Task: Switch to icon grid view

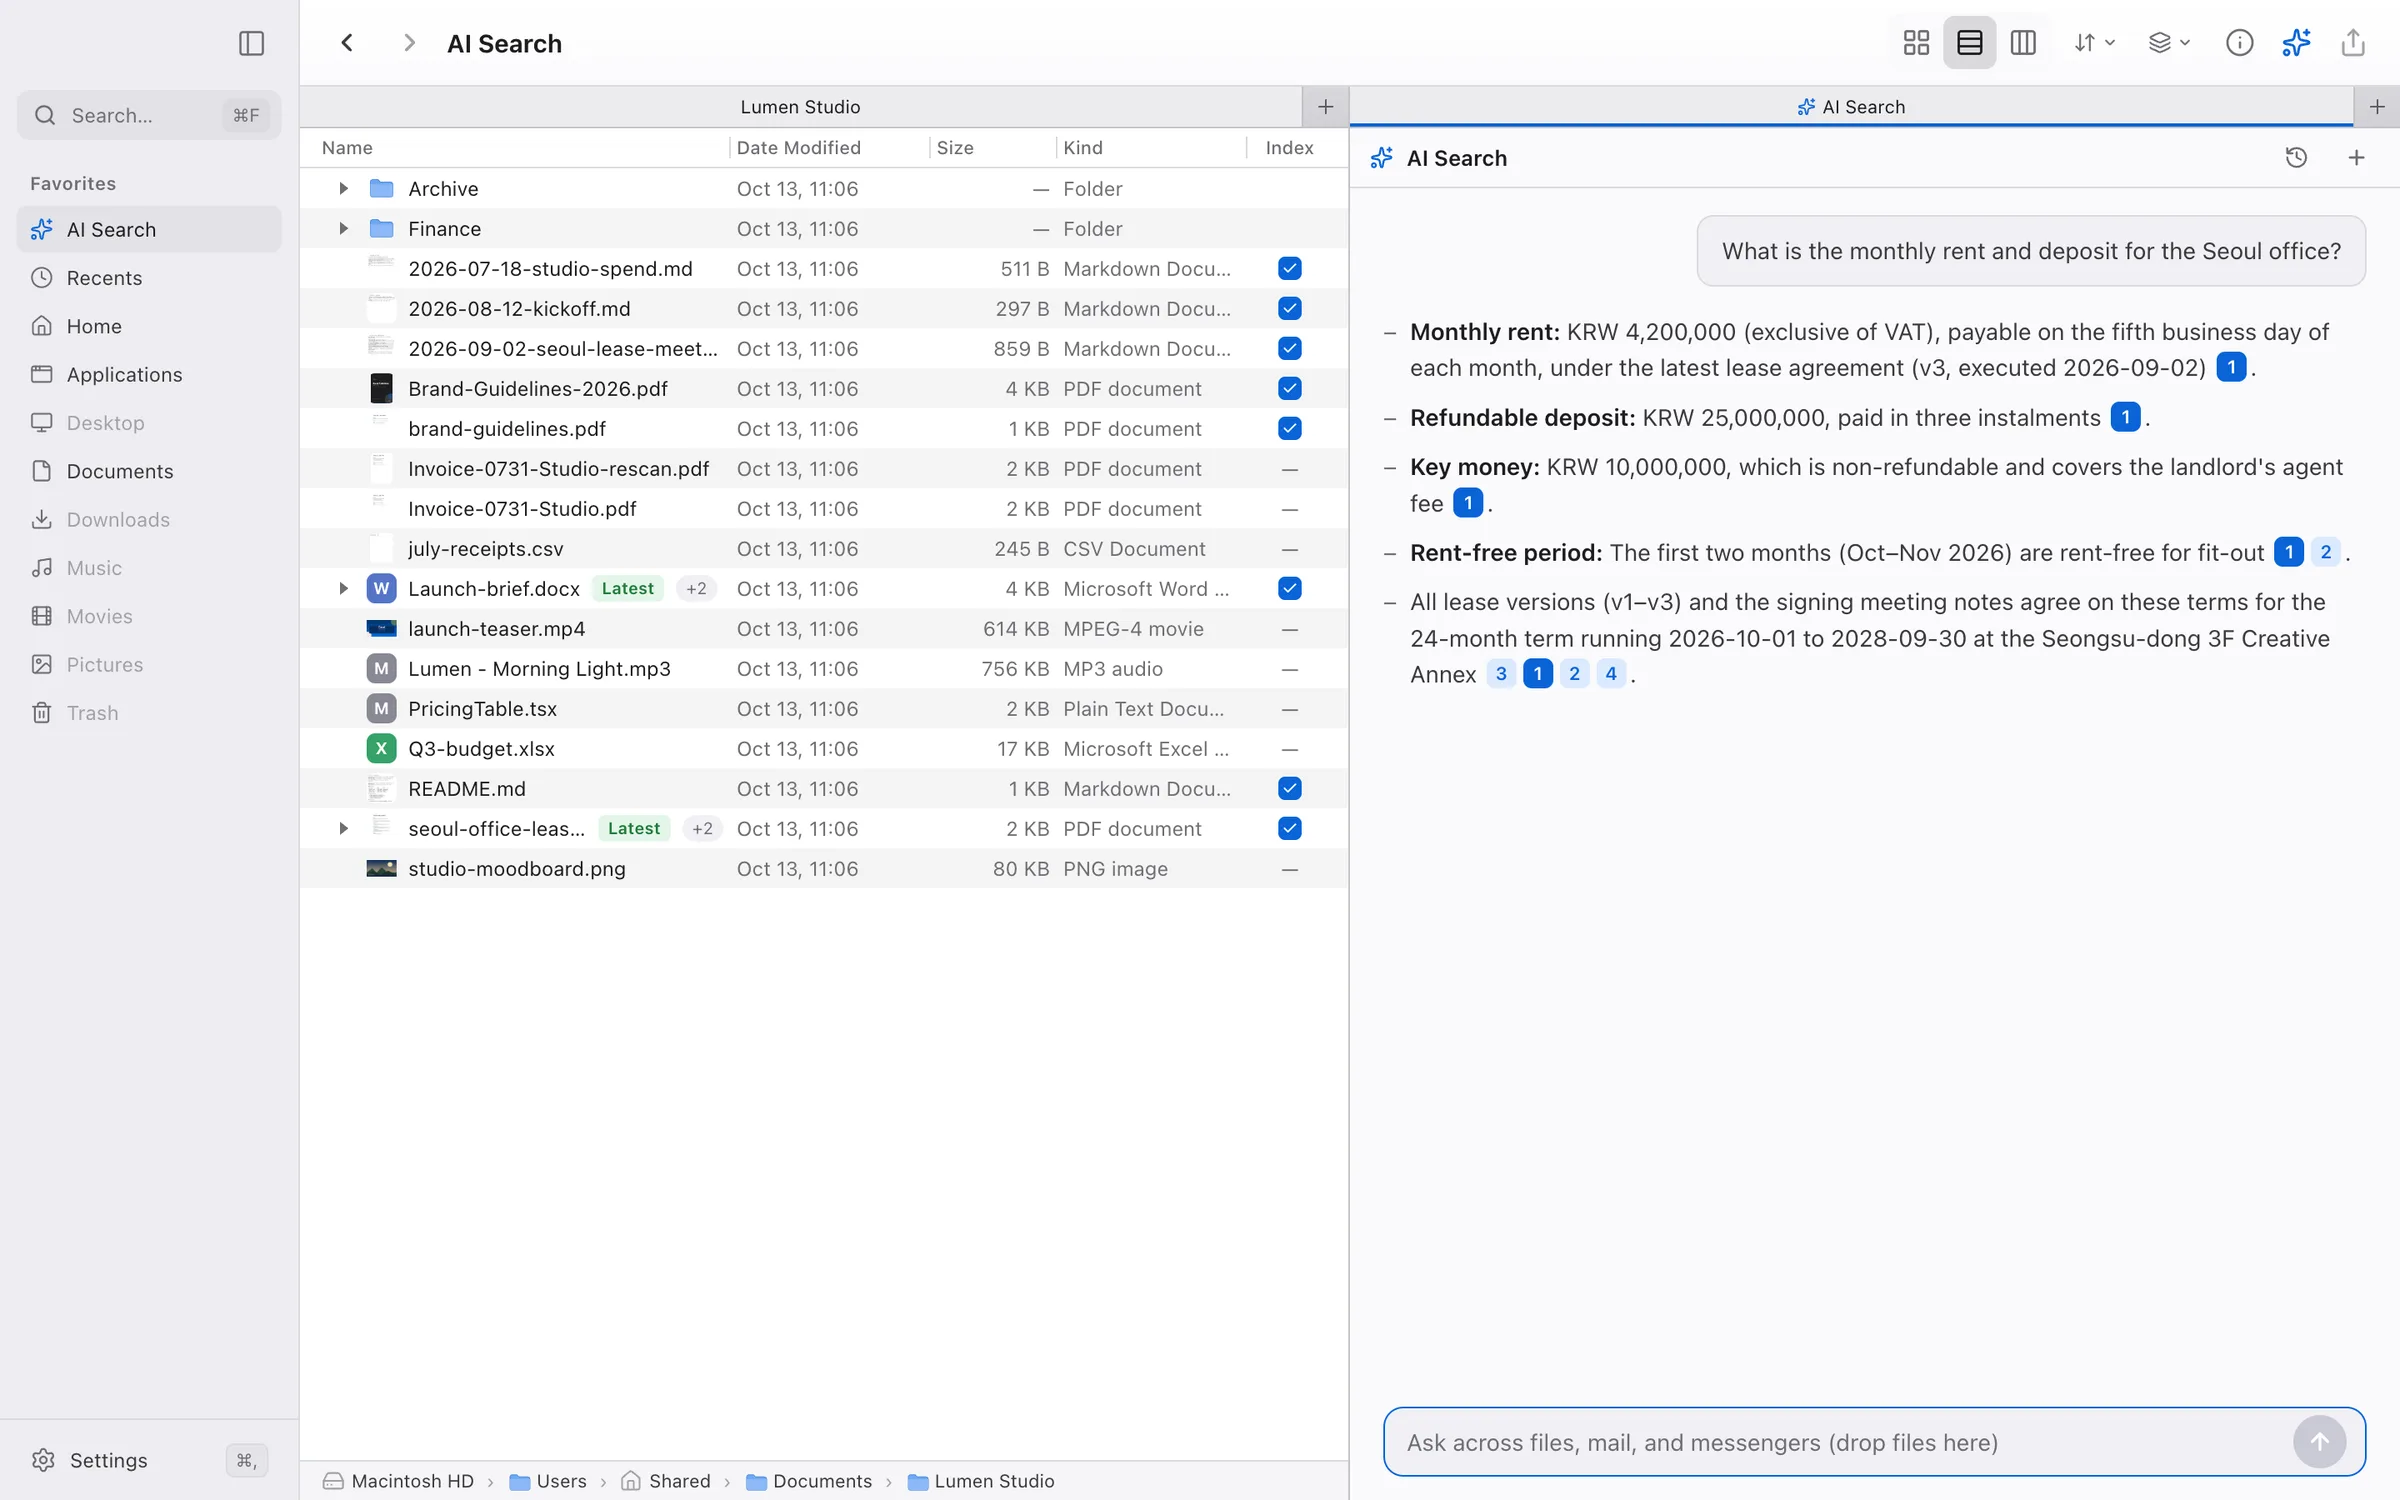Action: pos(1916,43)
